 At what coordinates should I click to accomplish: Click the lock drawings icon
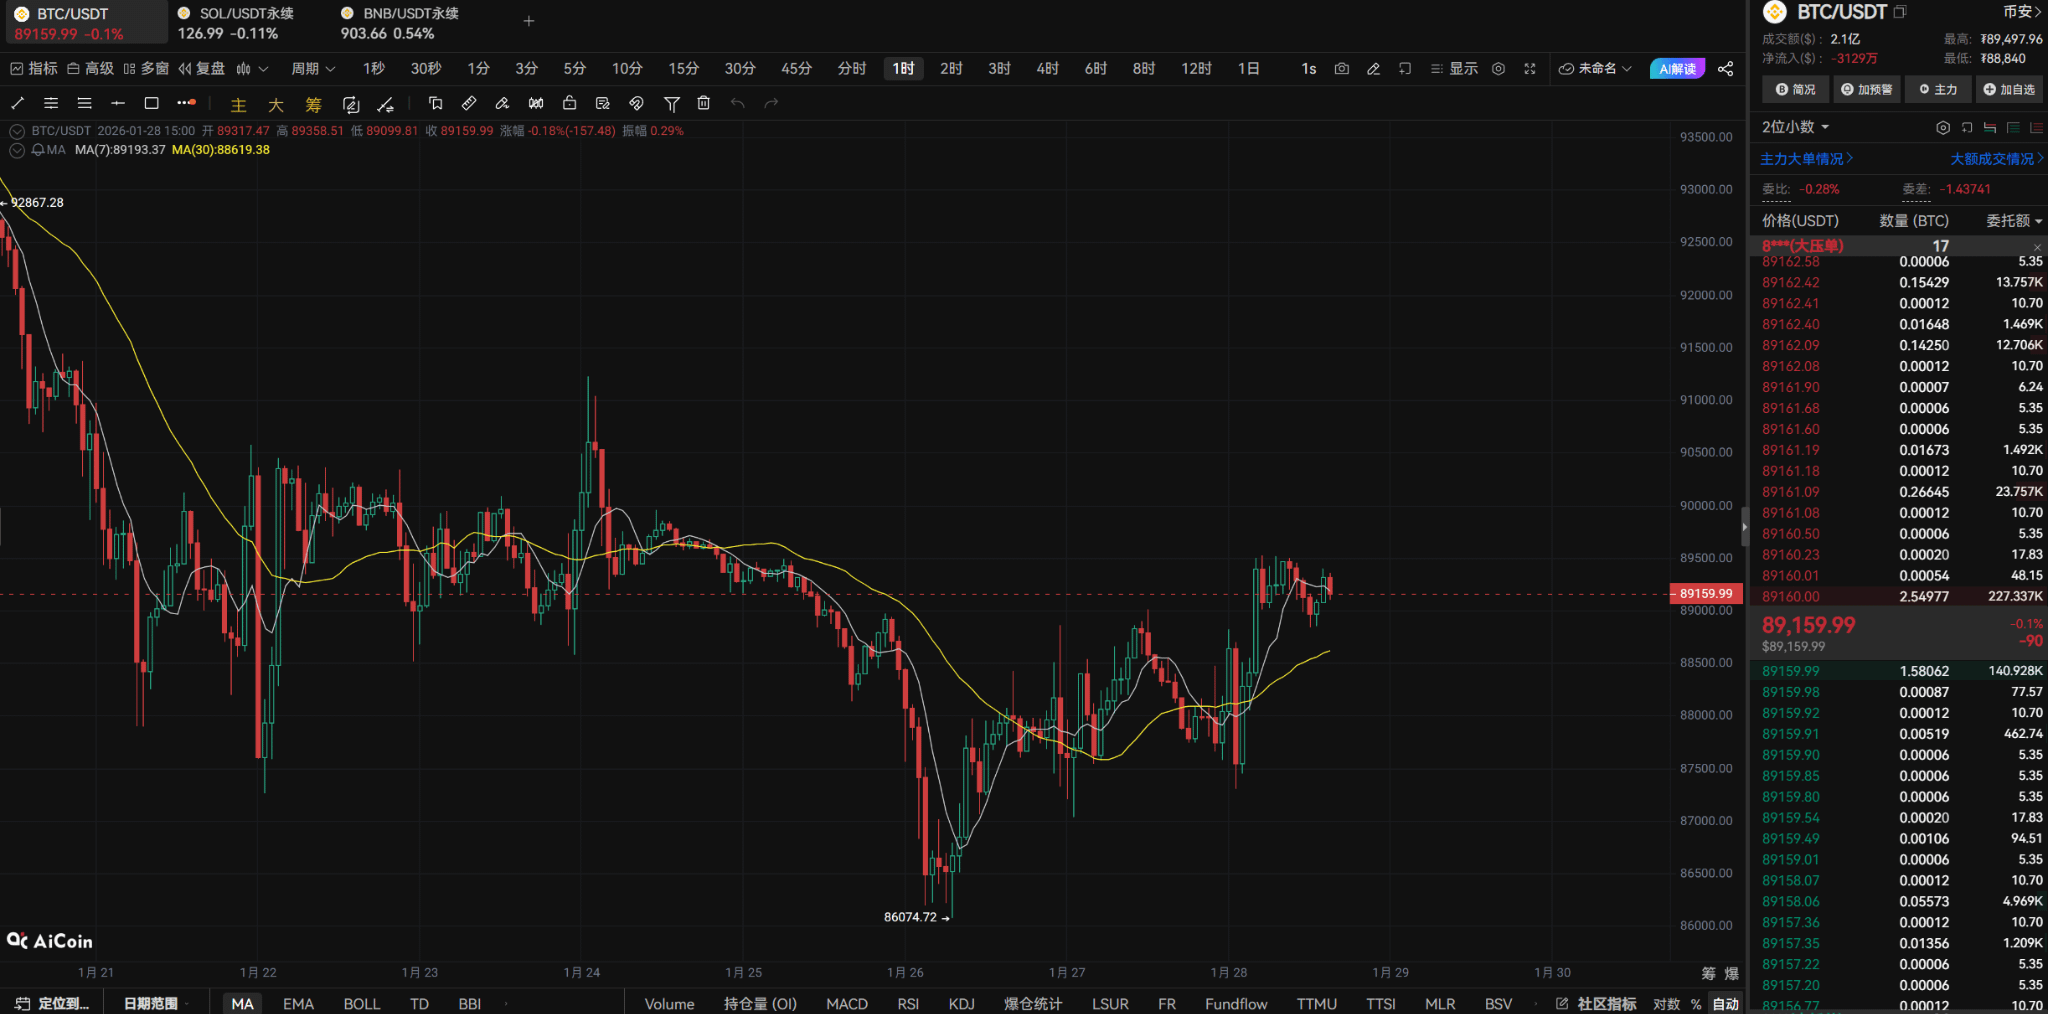pyautogui.click(x=569, y=103)
